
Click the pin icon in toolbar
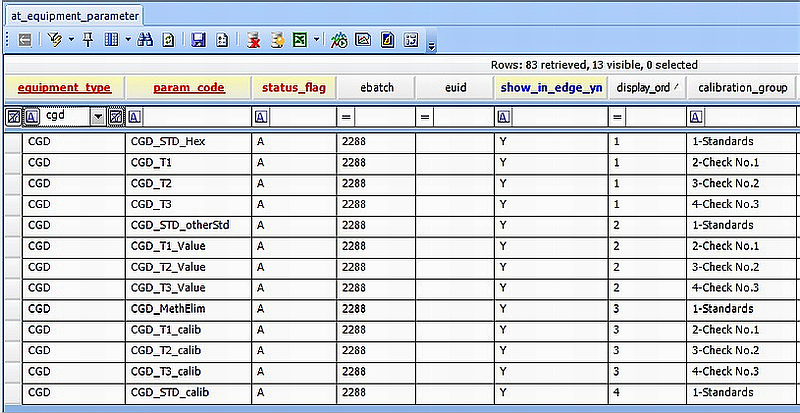pyautogui.click(x=88, y=40)
